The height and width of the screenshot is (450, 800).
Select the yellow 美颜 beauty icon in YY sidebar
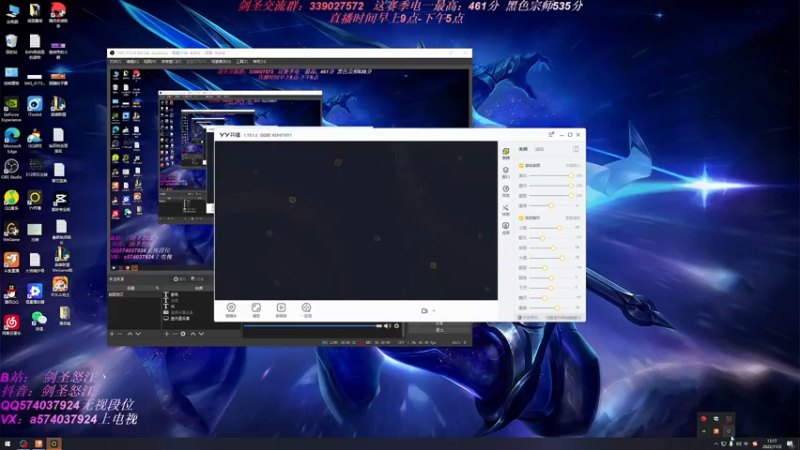pyautogui.click(x=506, y=154)
